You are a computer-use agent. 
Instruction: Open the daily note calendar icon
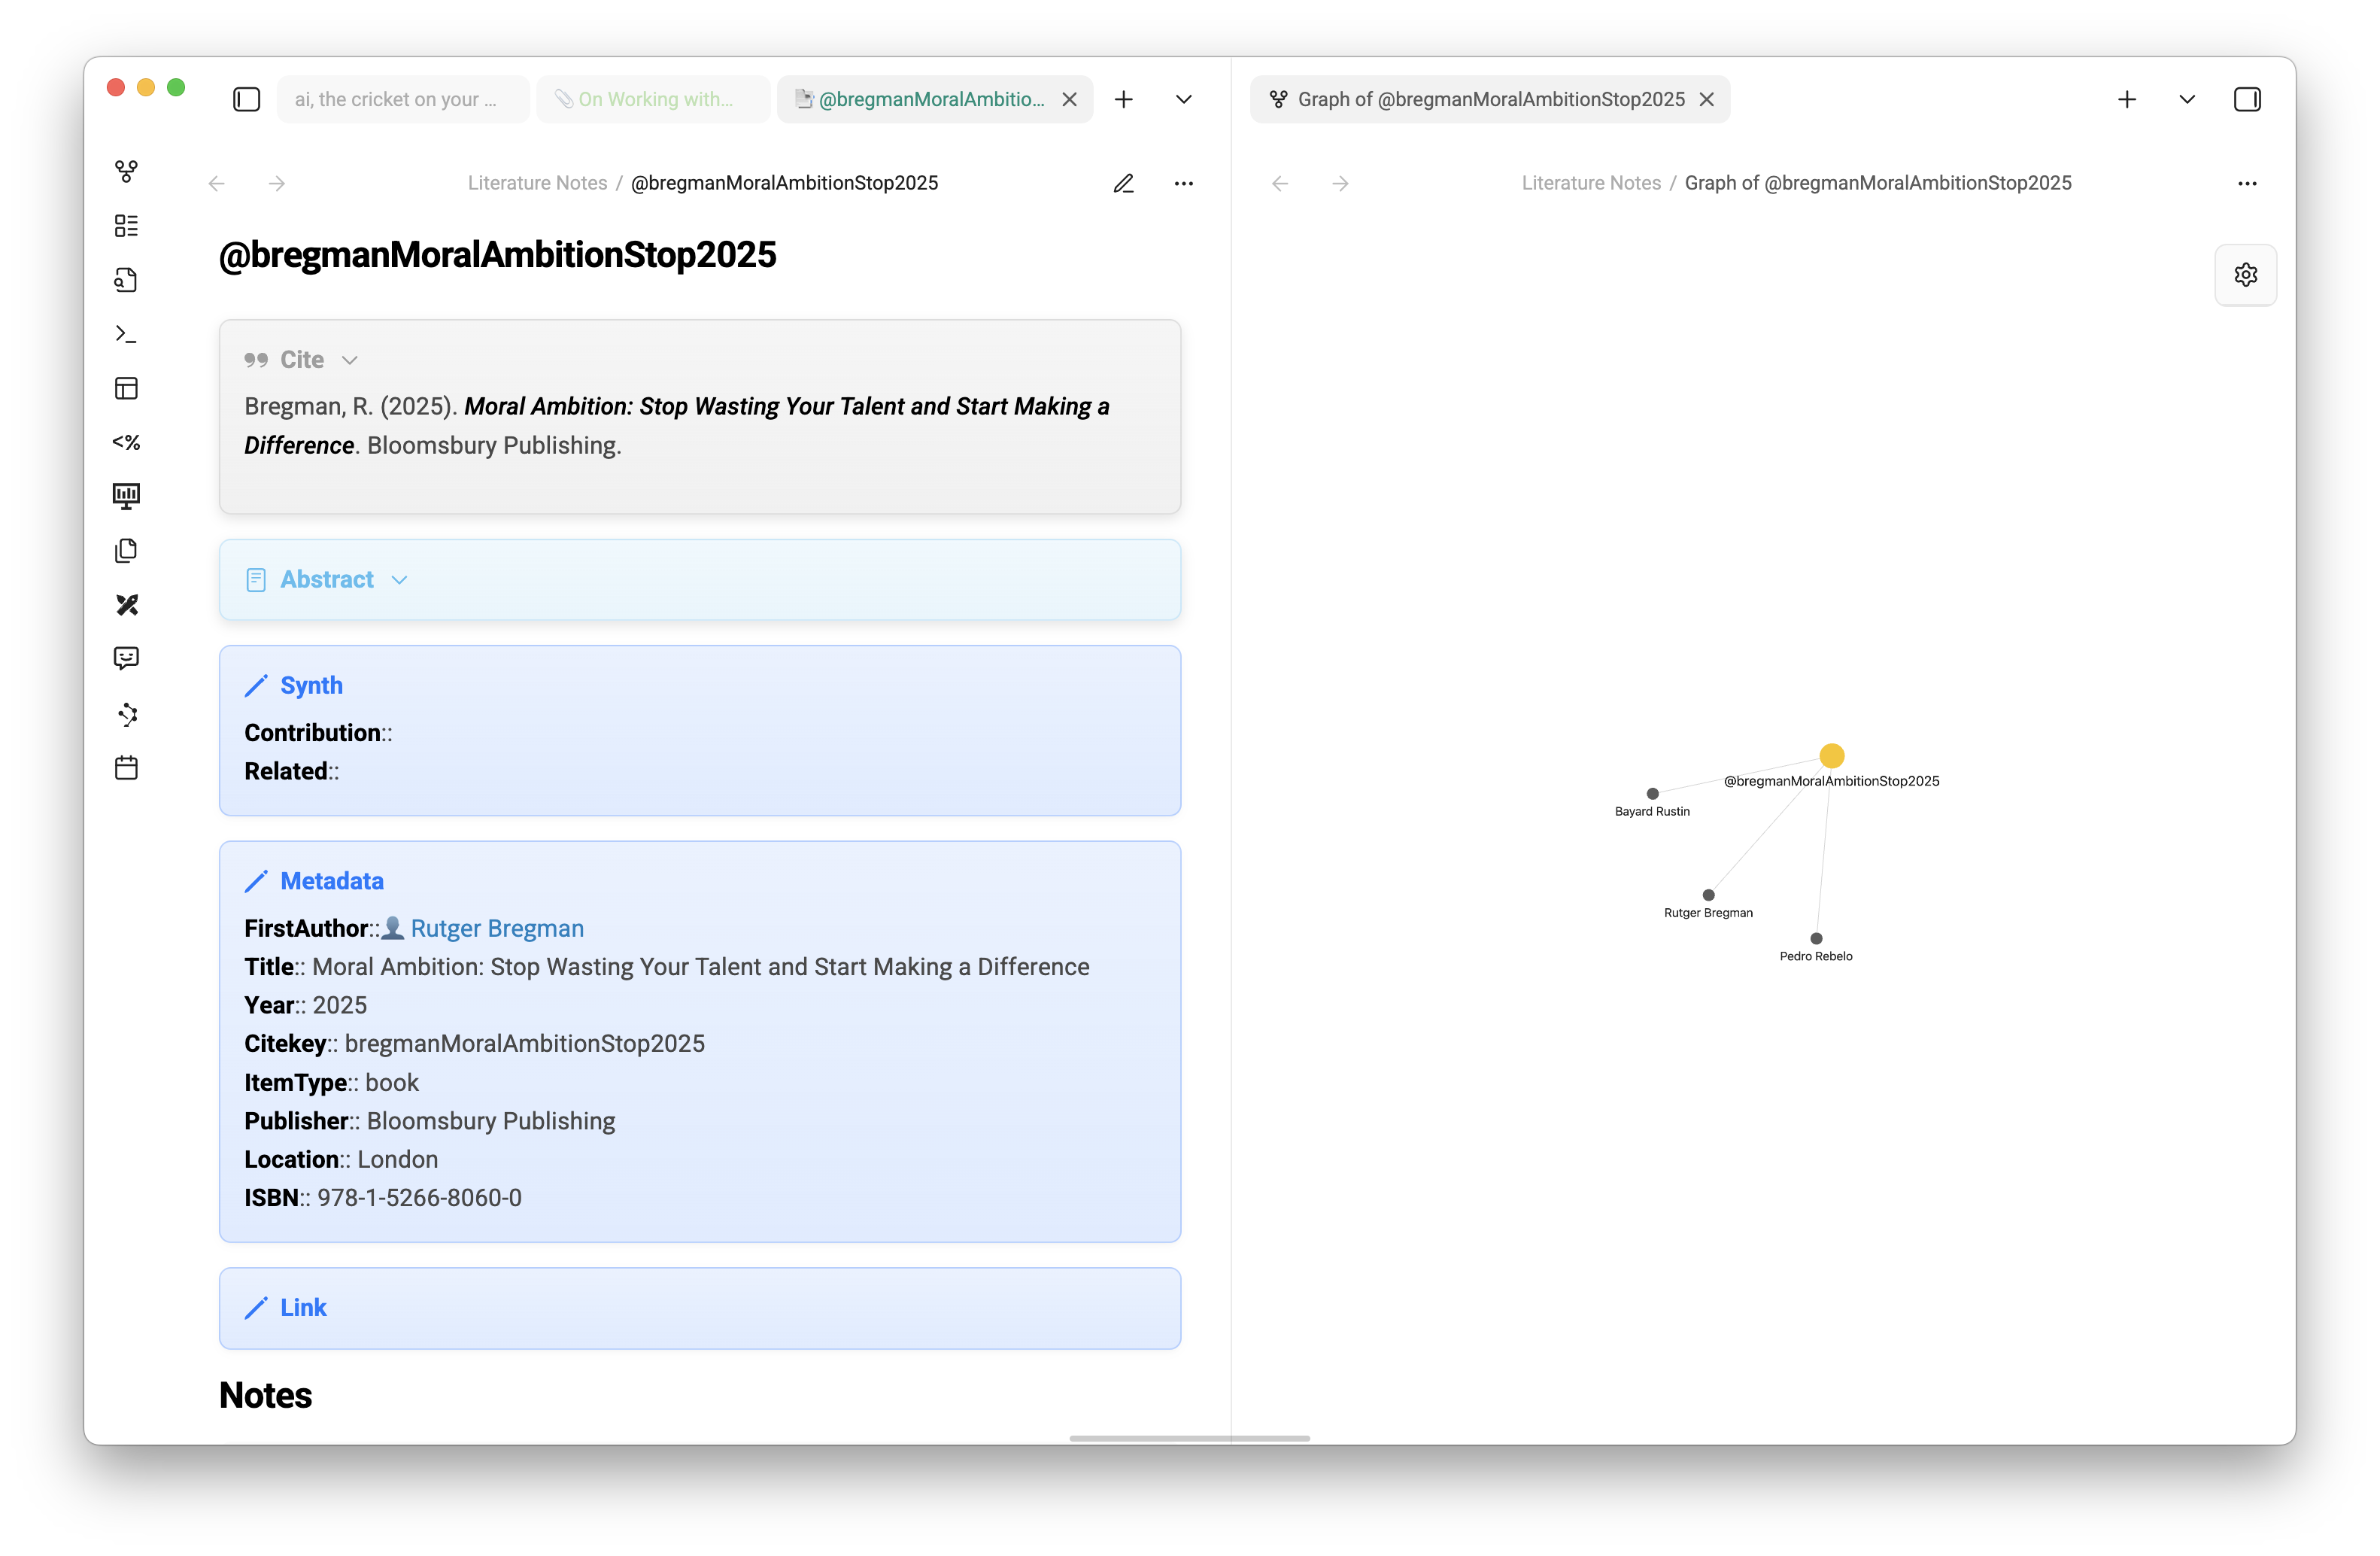[x=126, y=768]
